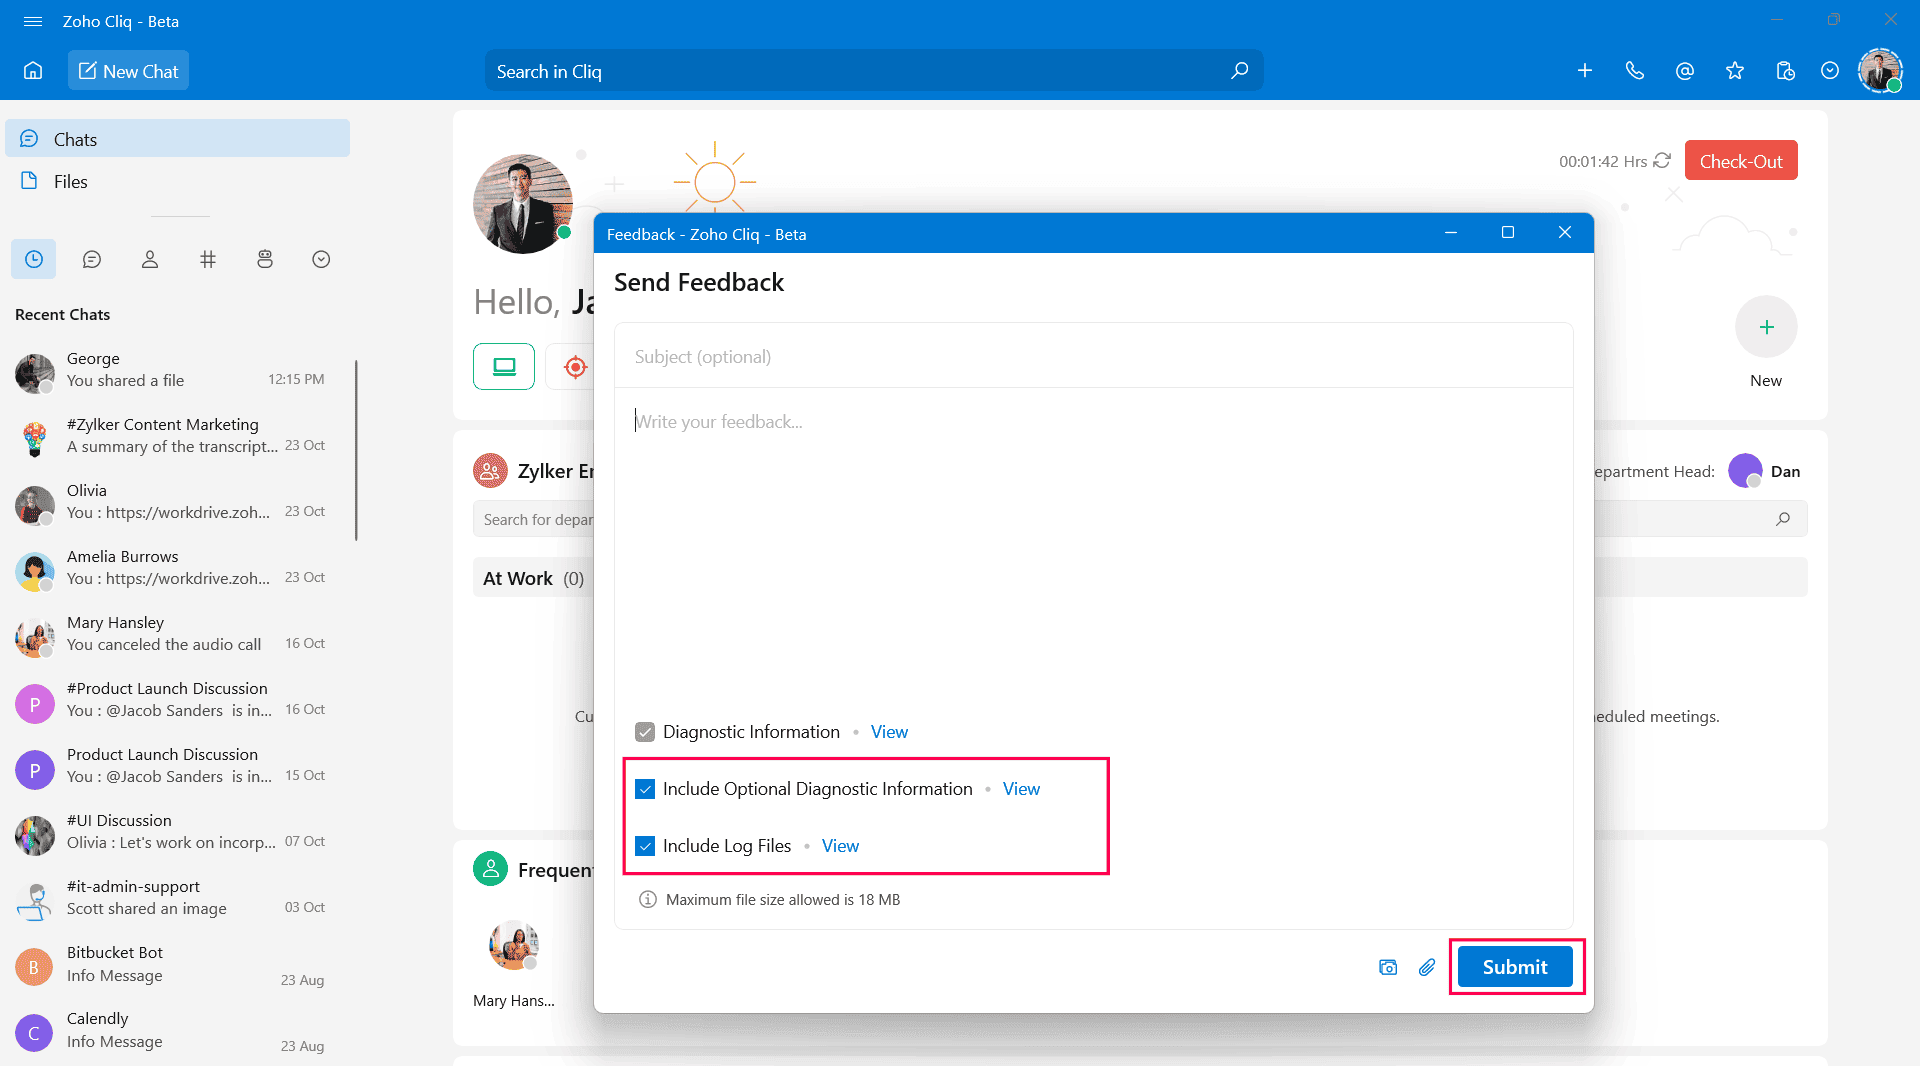The image size is (1920, 1066).
Task: Show the chat bubble conversations filter
Action: click(x=92, y=260)
